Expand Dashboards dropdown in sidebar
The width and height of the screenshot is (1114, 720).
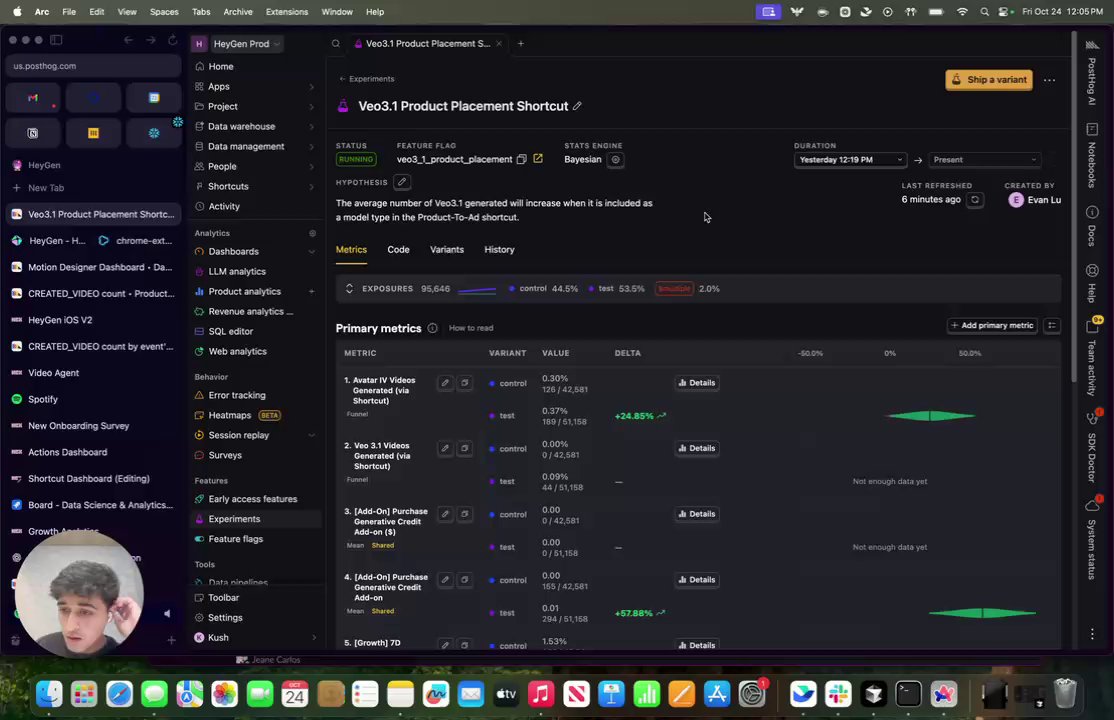311,252
